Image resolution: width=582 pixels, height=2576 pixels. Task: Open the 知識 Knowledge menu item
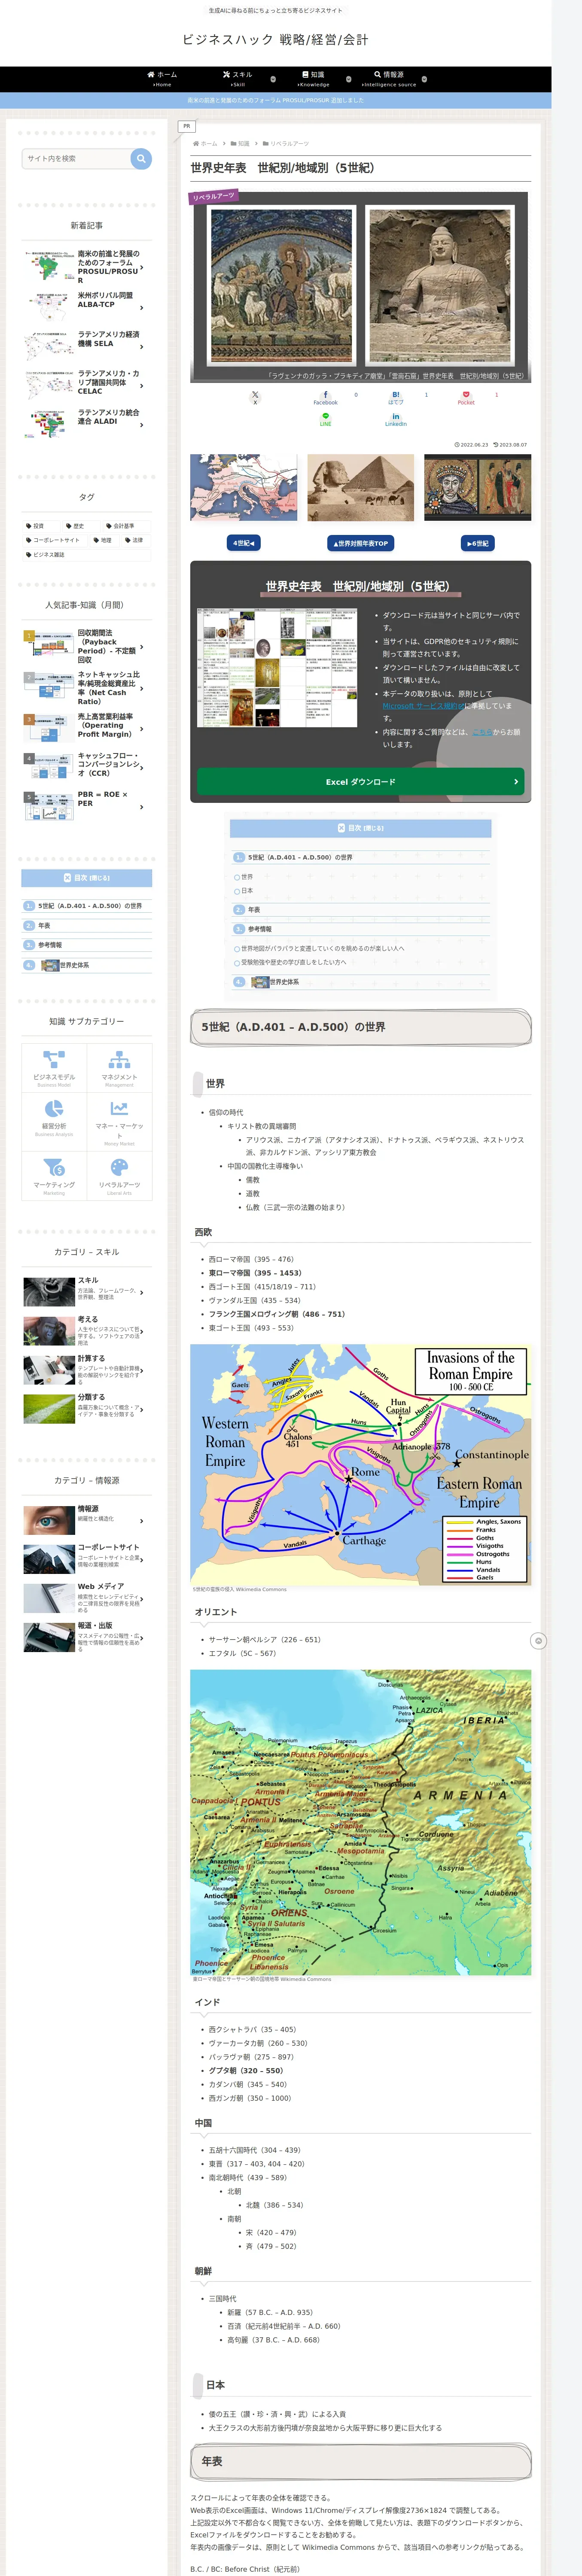[314, 79]
